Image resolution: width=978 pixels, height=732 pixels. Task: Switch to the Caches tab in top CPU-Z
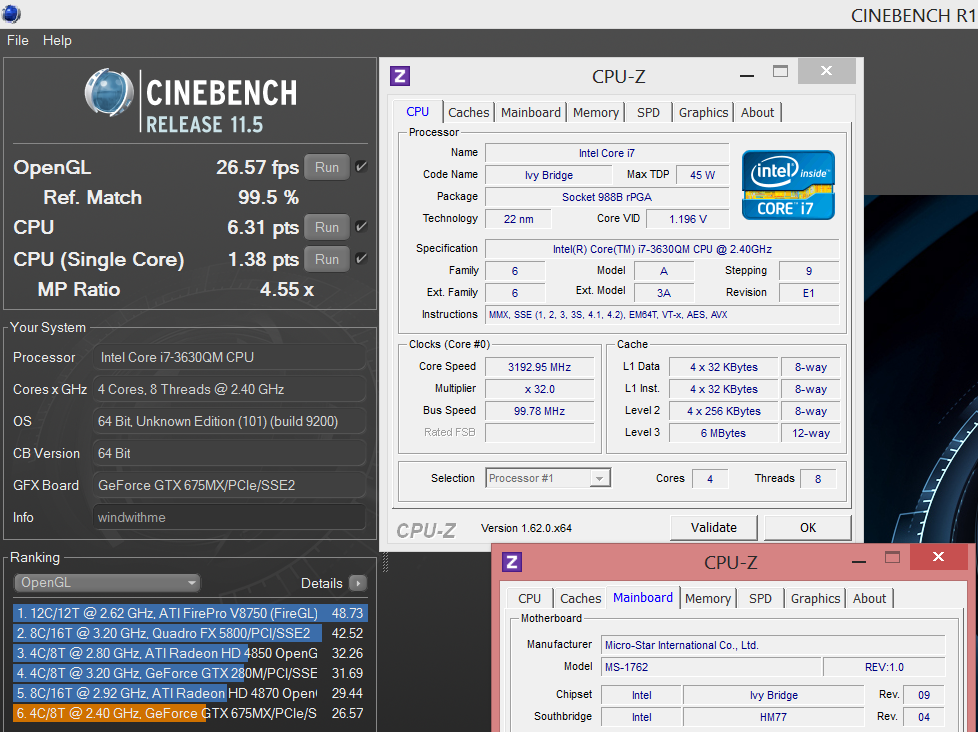[x=468, y=112]
